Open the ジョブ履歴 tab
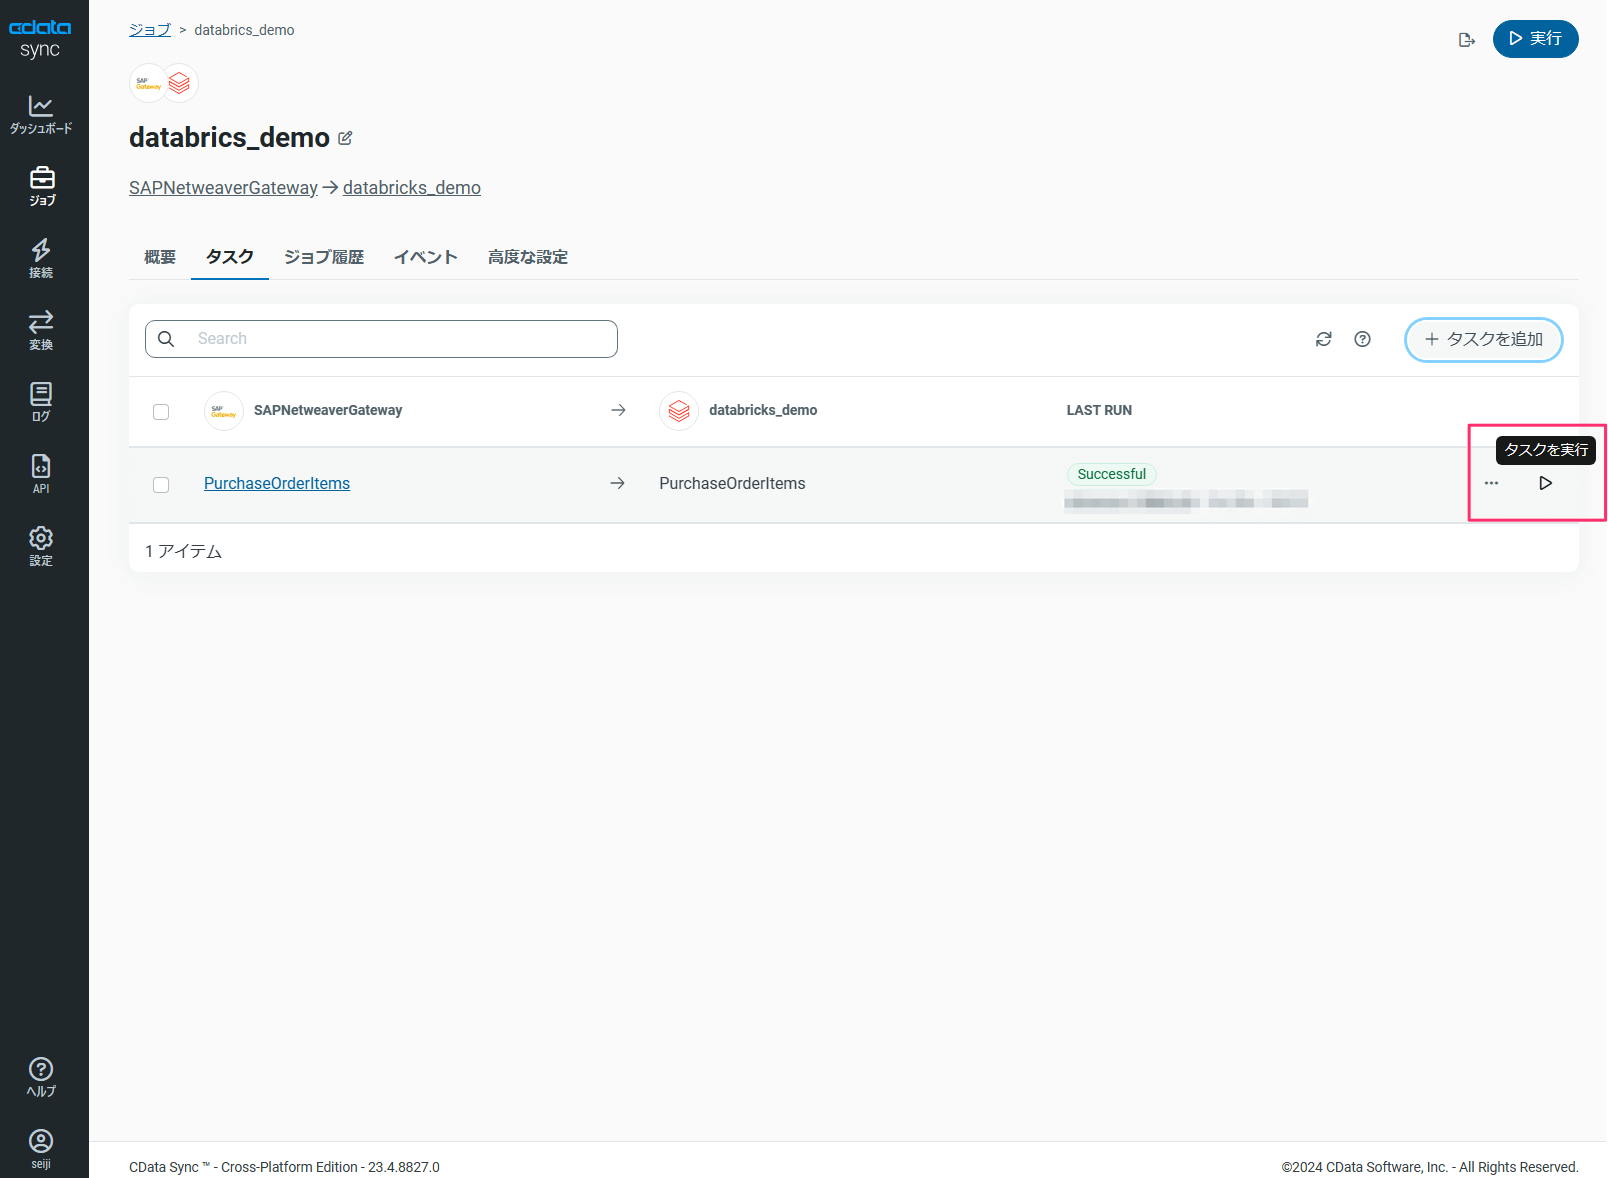Viewport: 1608px width, 1178px height. coord(324,257)
